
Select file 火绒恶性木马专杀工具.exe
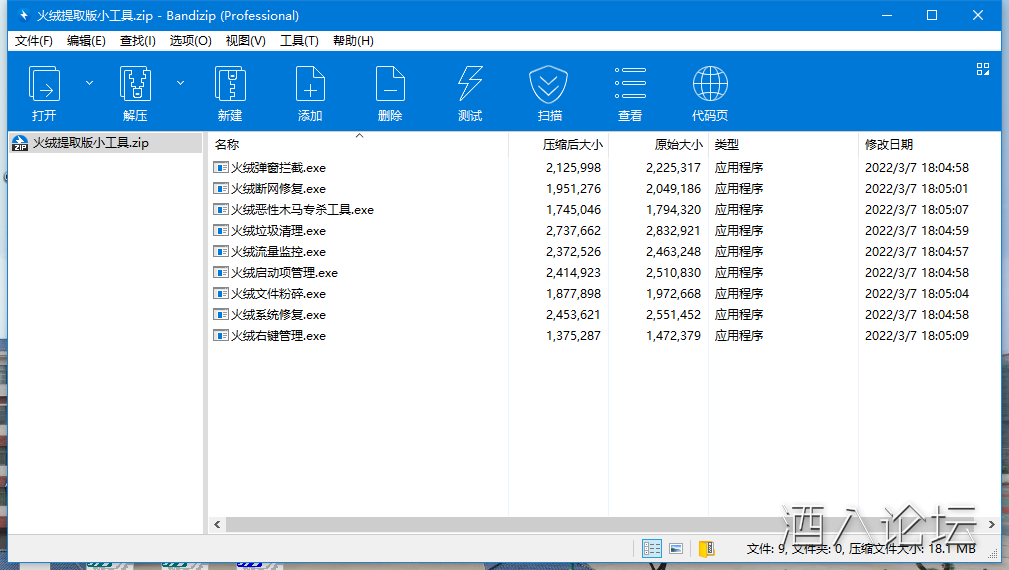click(x=302, y=210)
